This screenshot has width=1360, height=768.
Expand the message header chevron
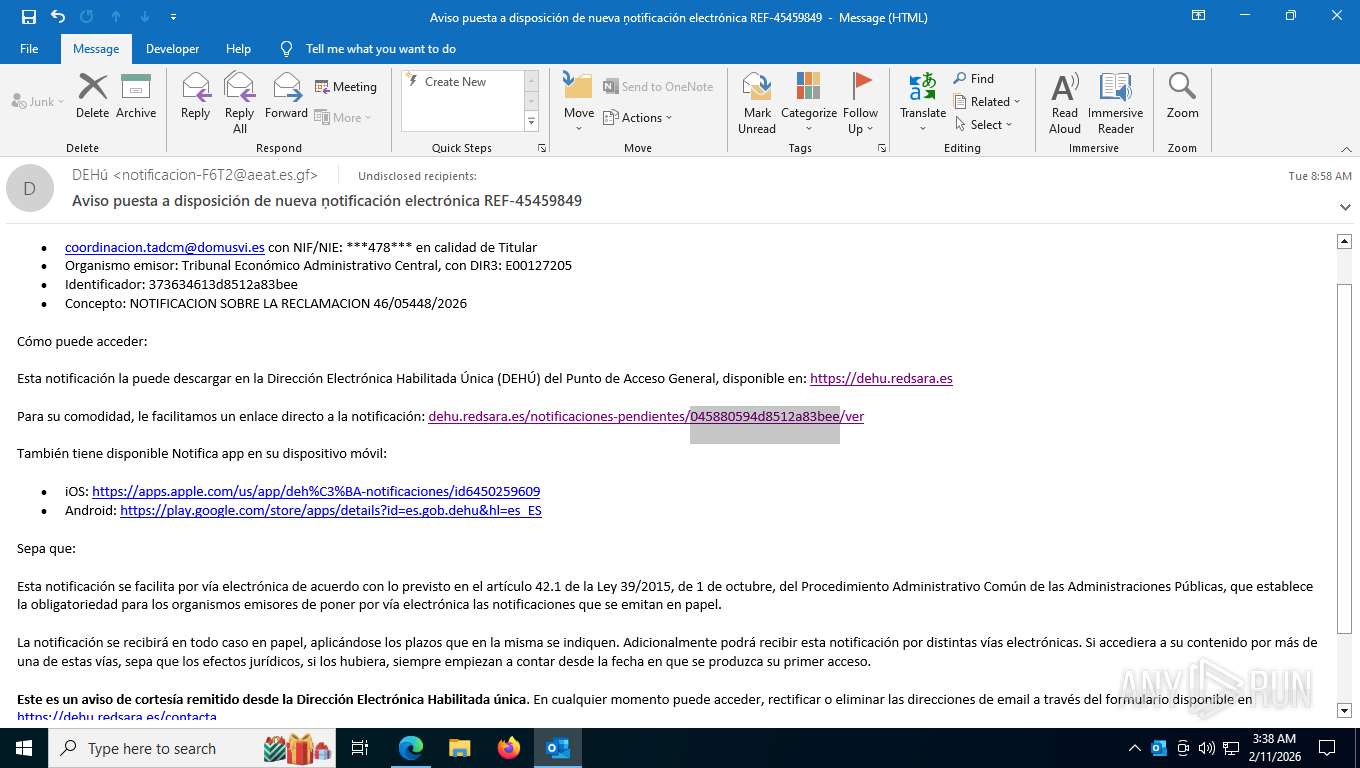click(x=1345, y=207)
